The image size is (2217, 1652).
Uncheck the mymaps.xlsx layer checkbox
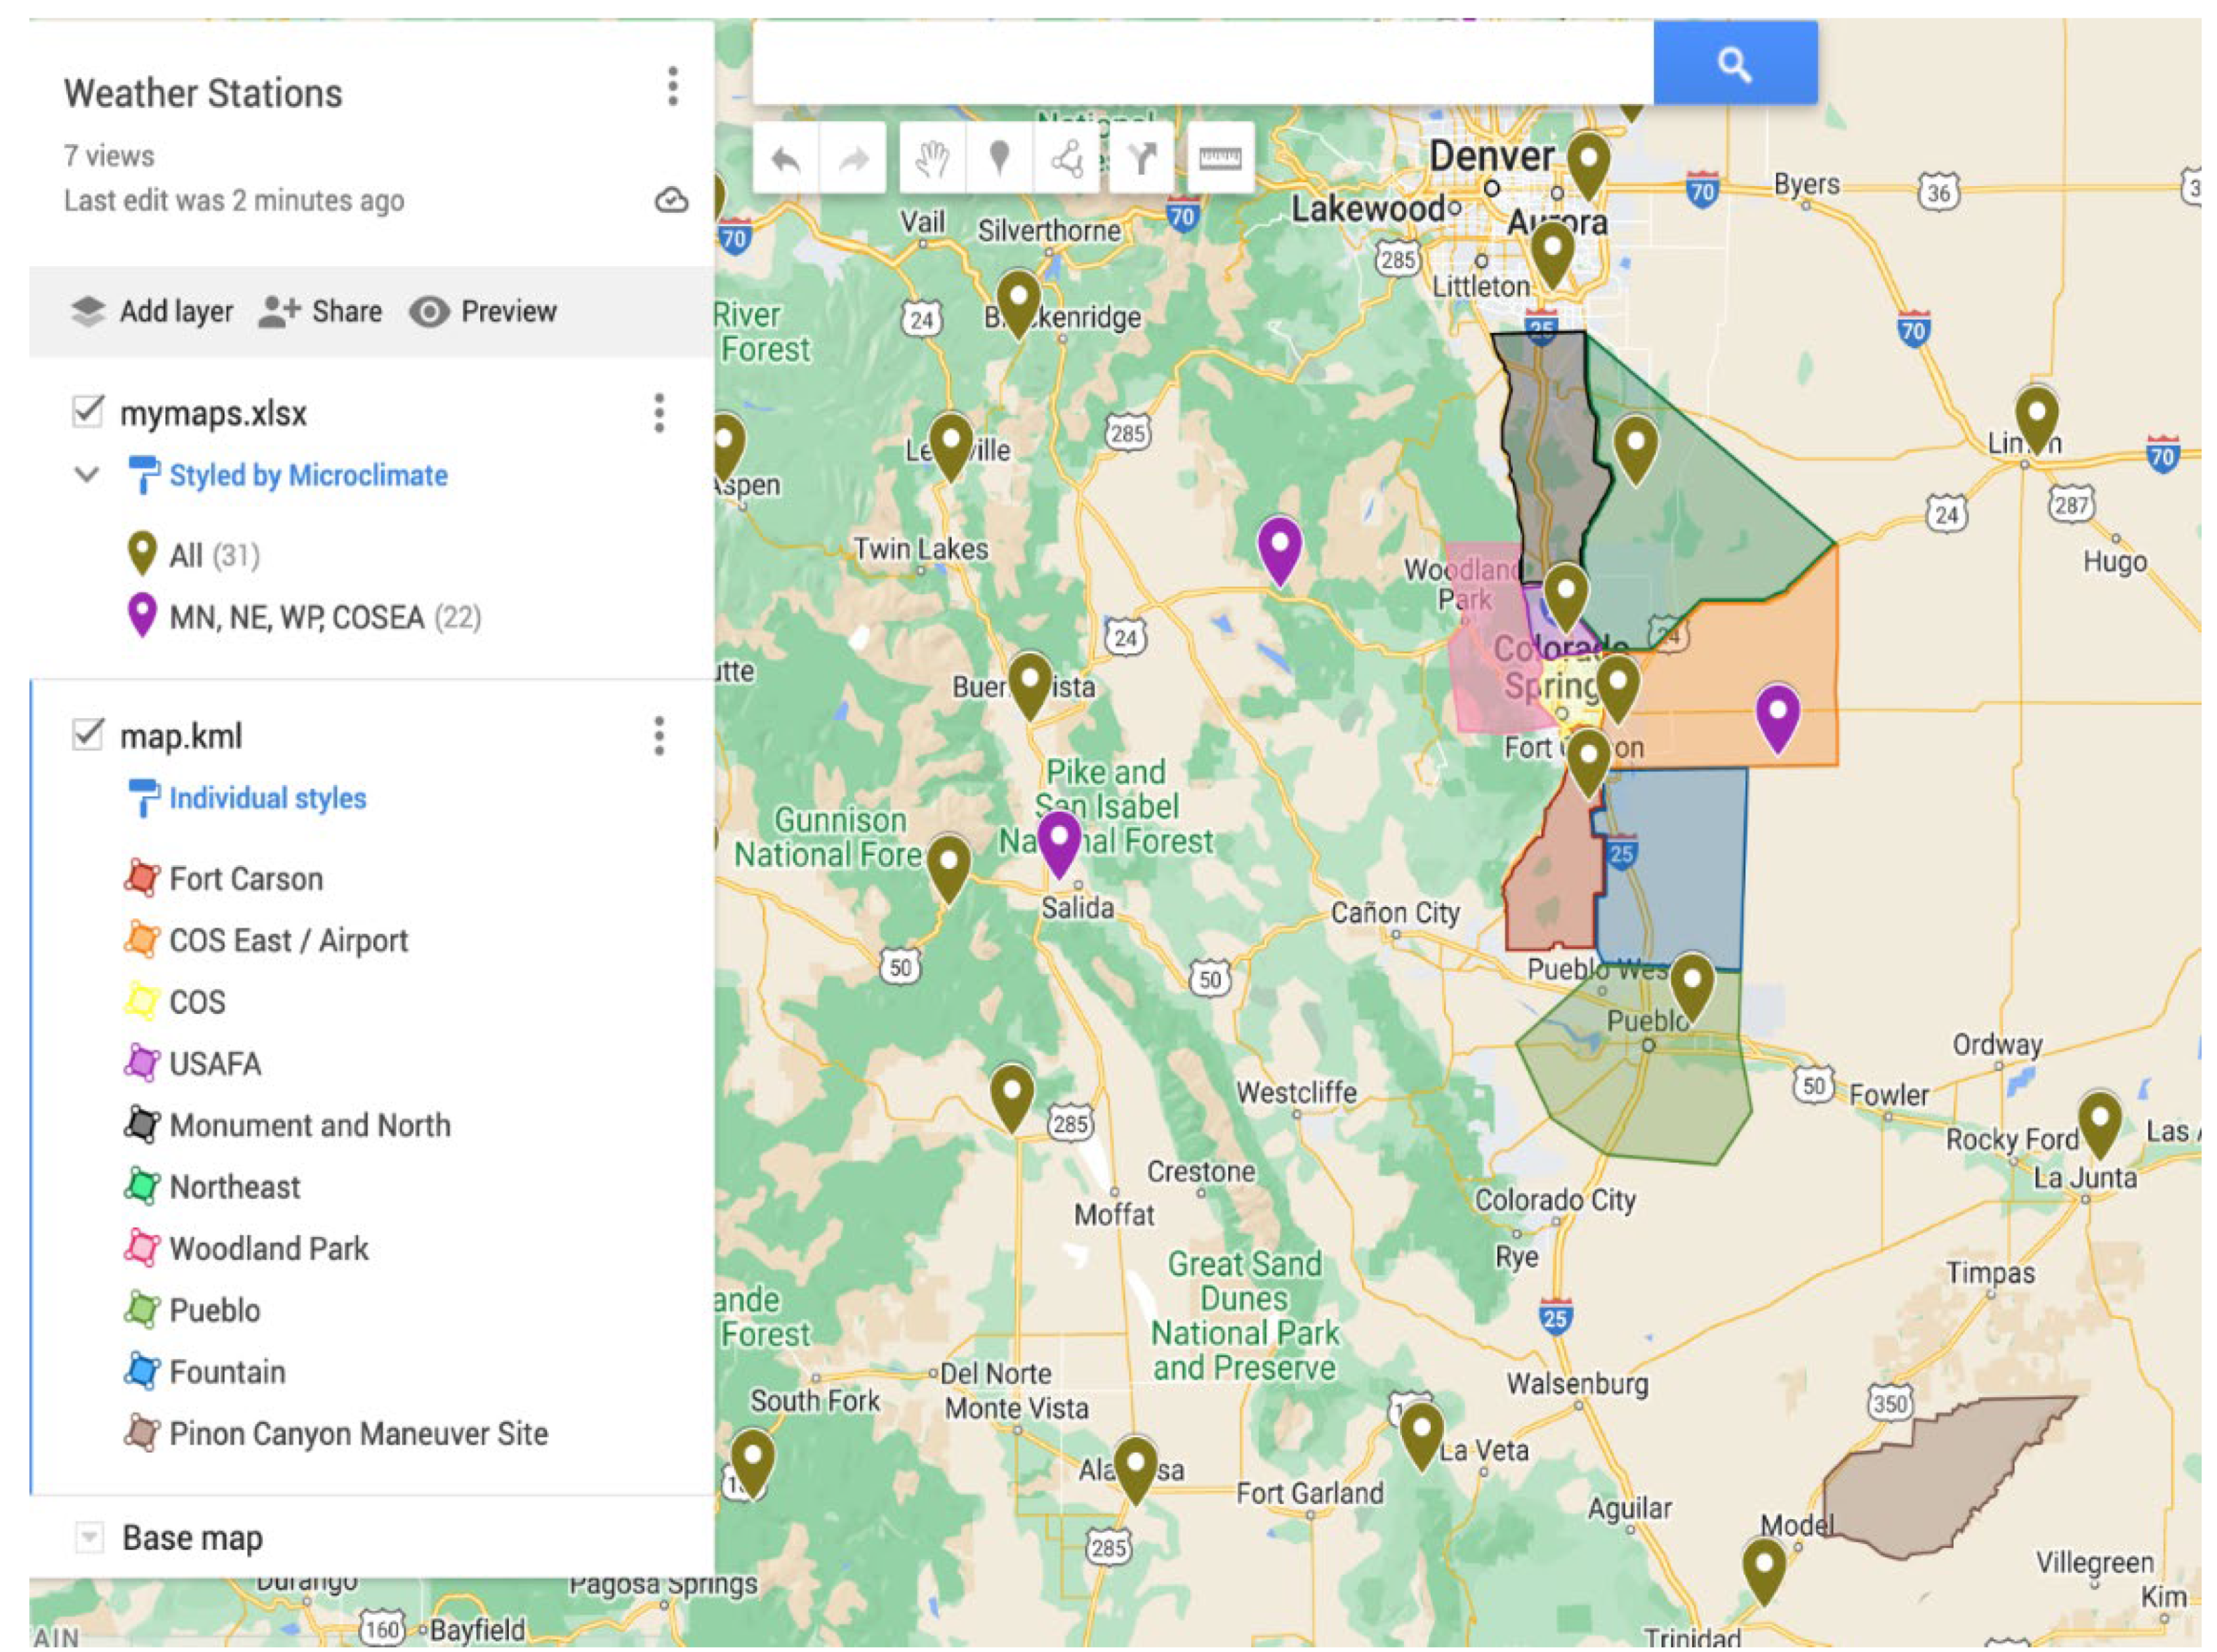coord(88,411)
